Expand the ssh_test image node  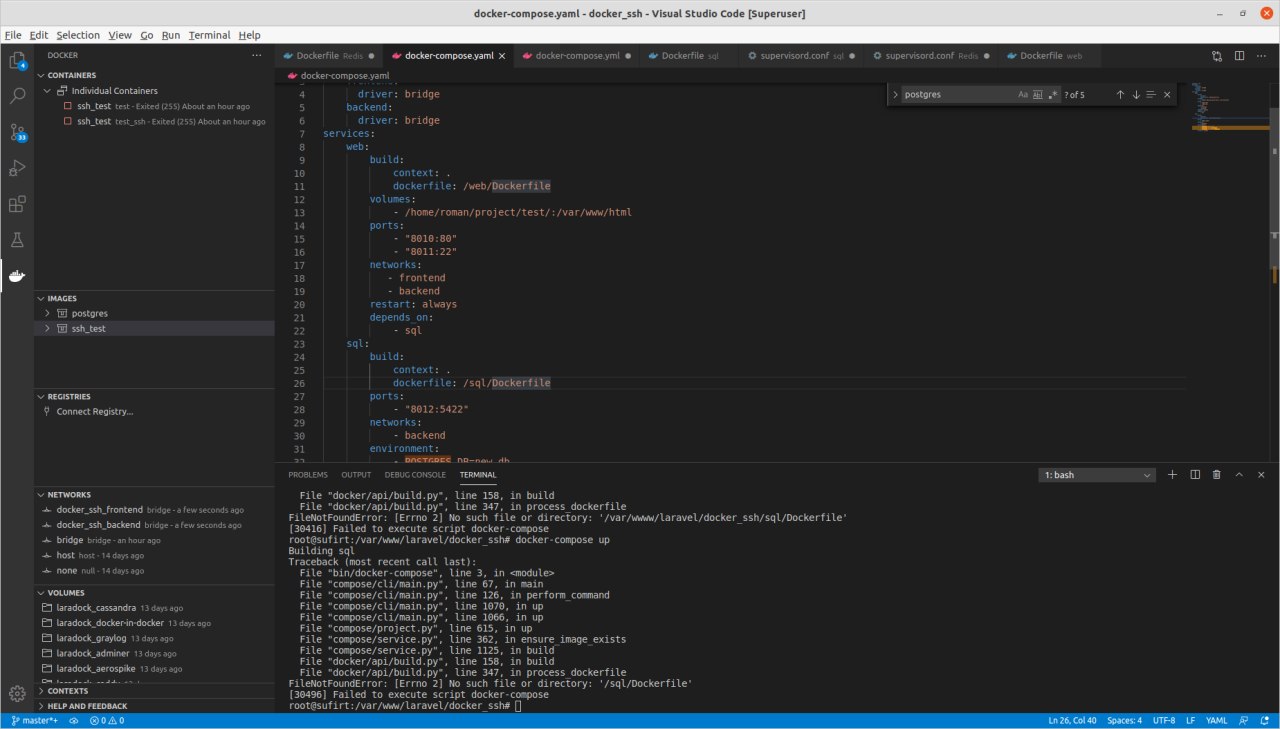(47, 328)
